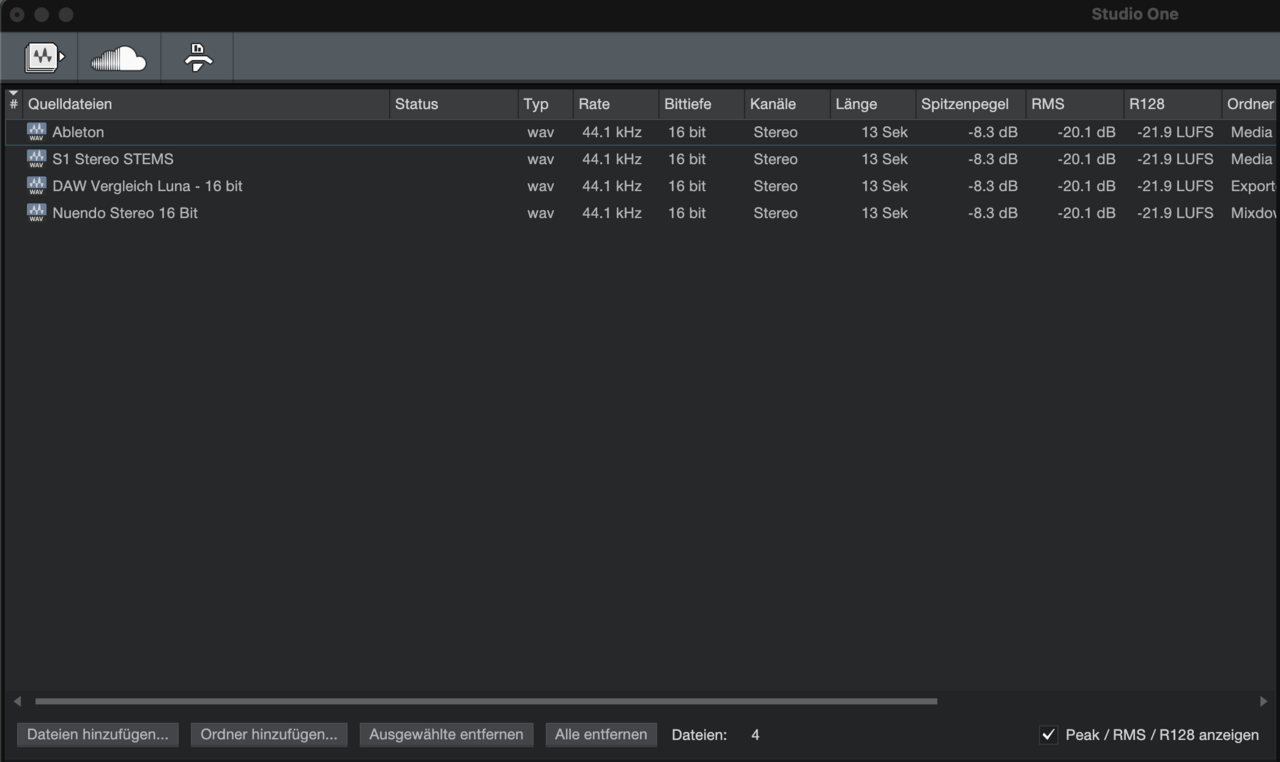Click the scrollbar right arrow
1280x762 pixels.
[1263, 702]
